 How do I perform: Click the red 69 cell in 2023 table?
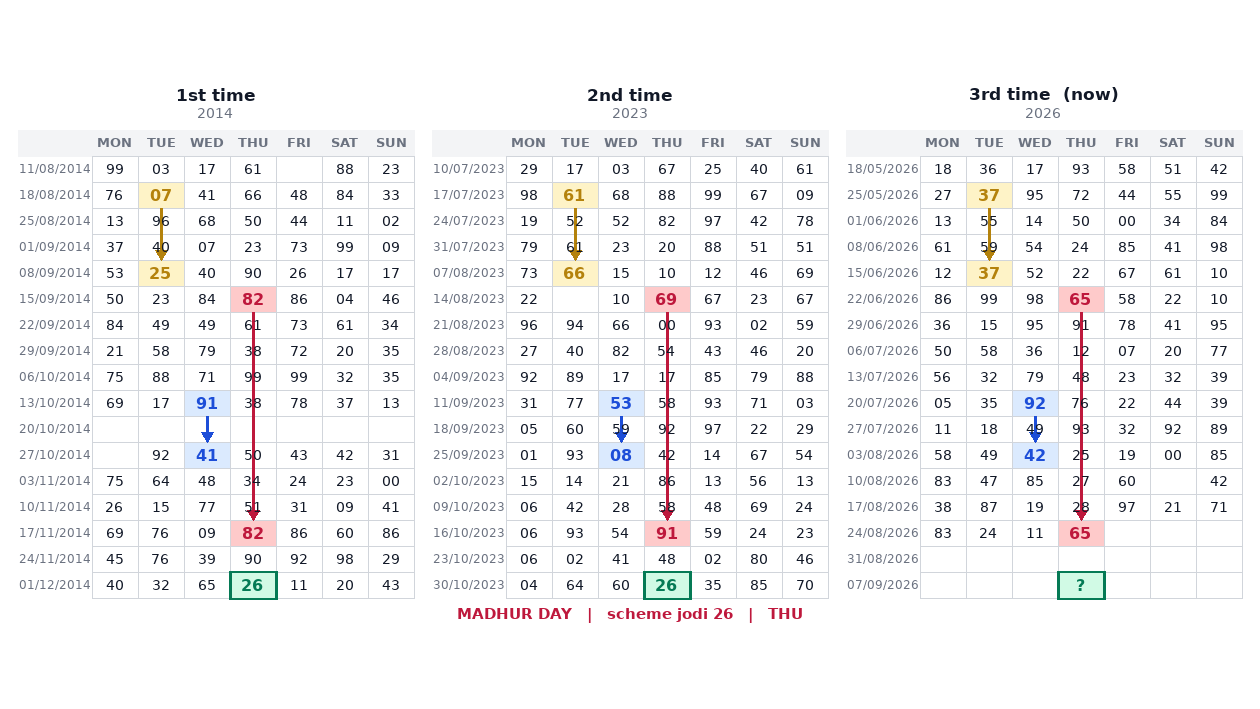click(x=667, y=299)
